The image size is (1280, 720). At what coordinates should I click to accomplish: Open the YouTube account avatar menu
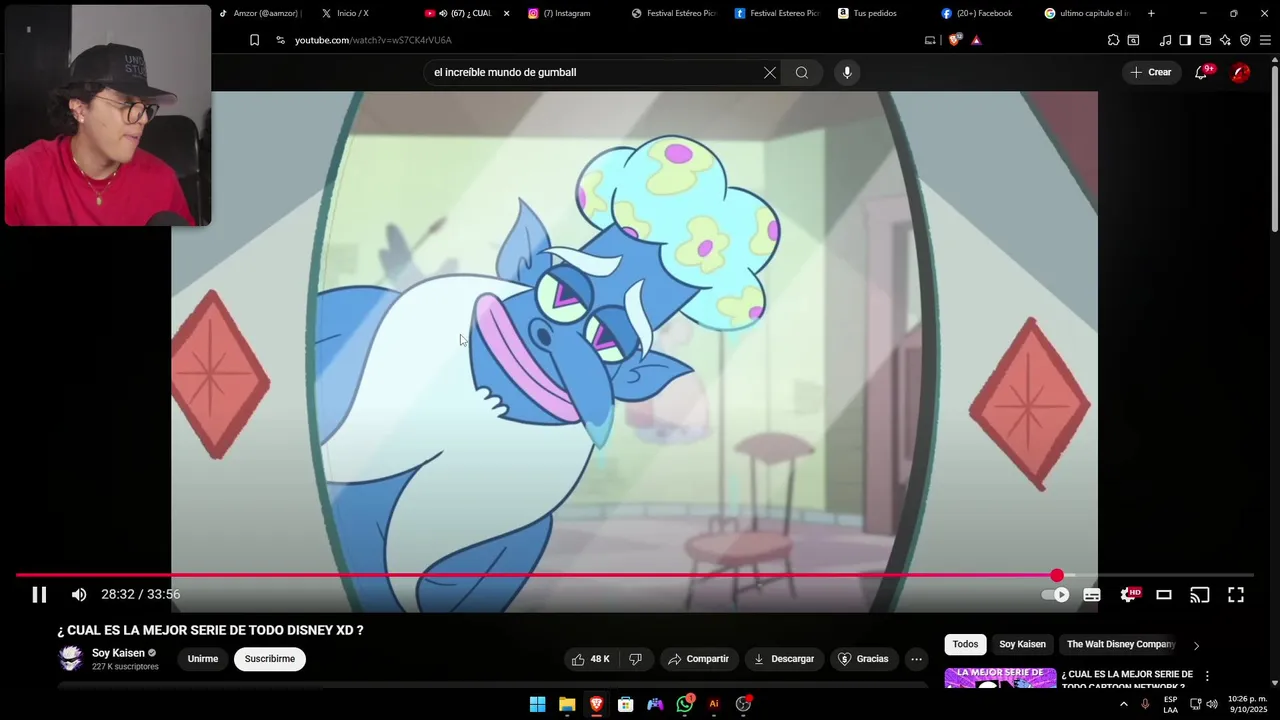point(1240,72)
